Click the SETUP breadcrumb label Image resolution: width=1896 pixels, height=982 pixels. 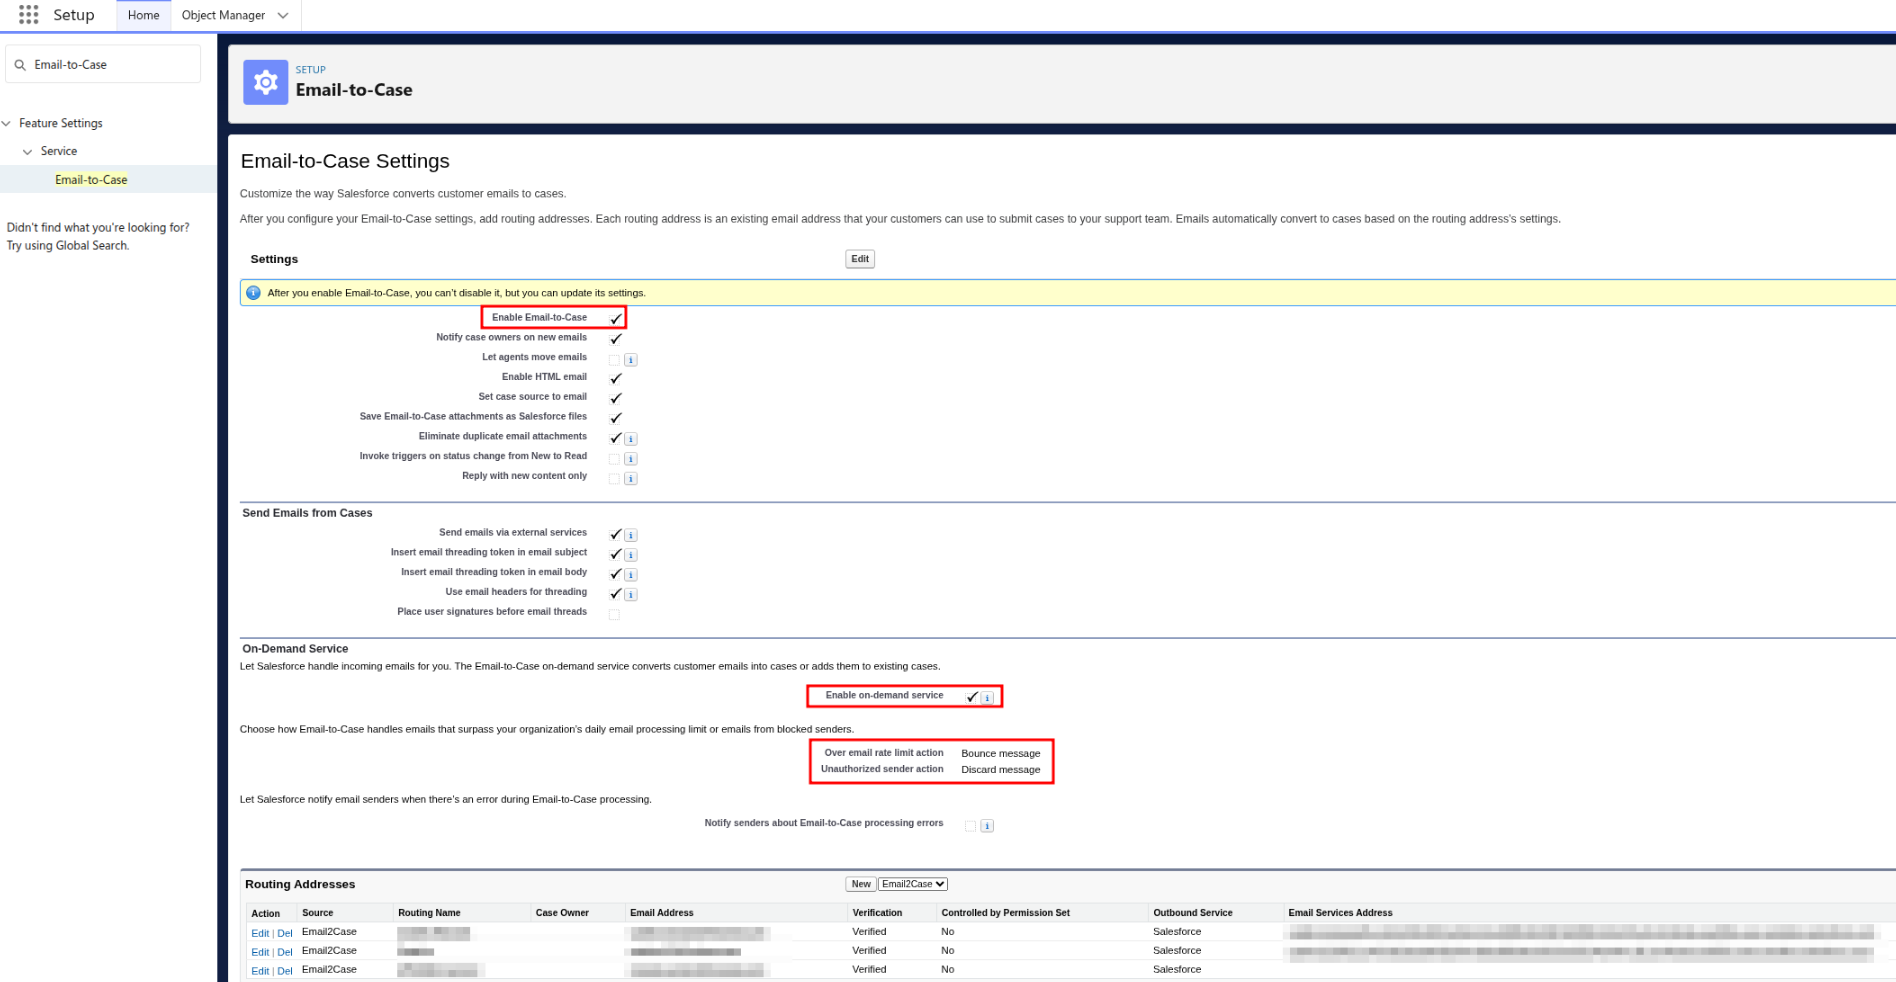311,70
